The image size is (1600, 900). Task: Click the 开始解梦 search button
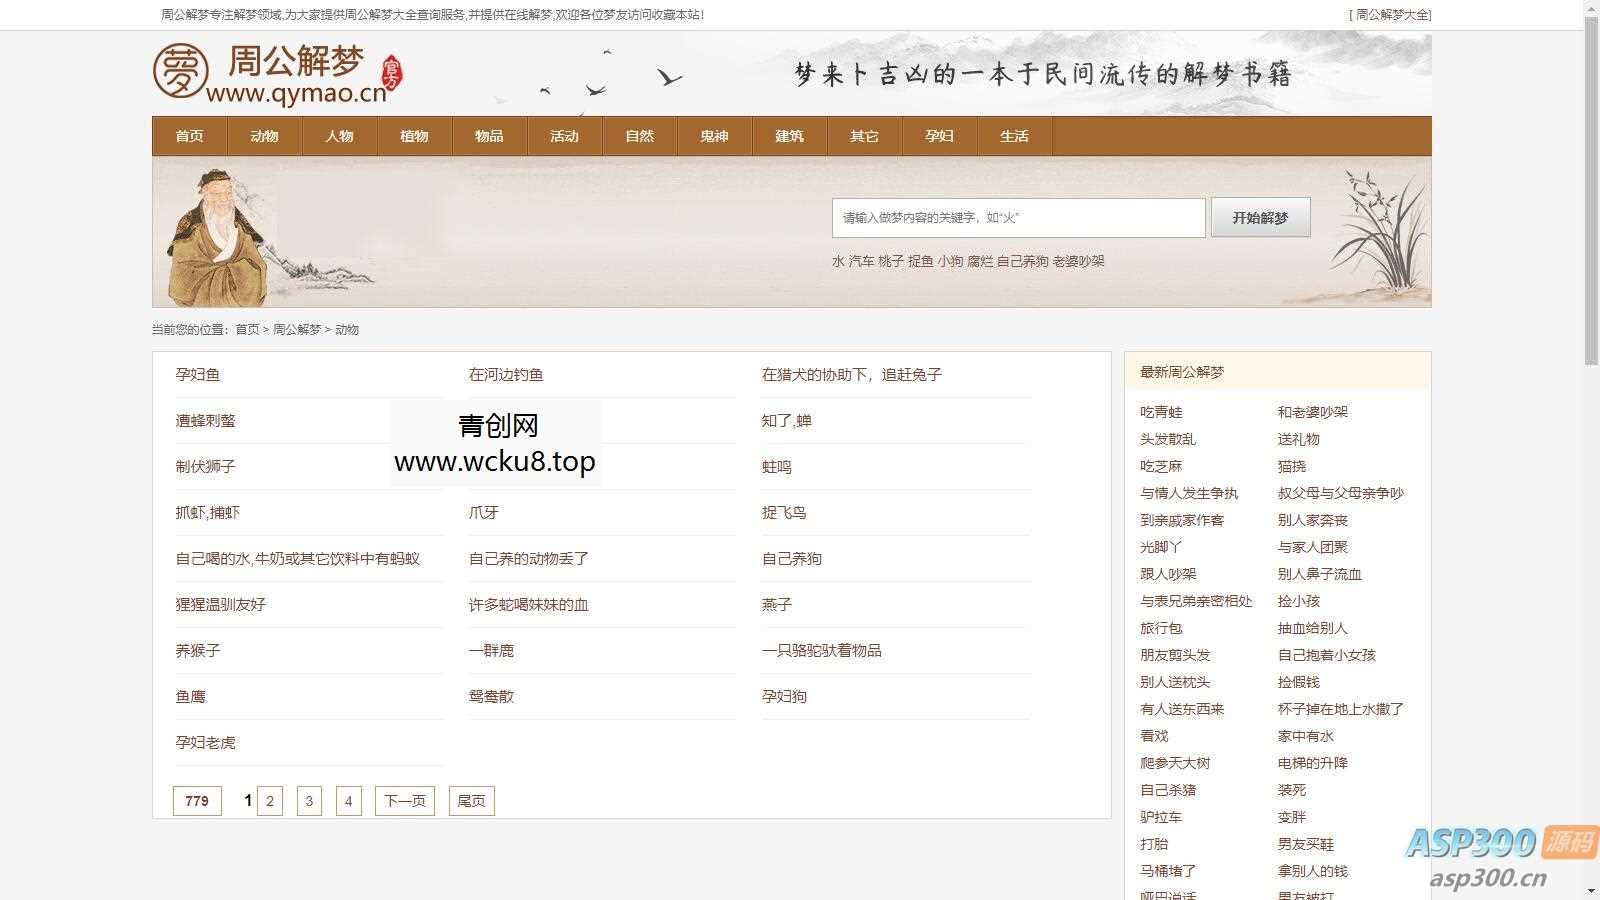(1260, 217)
